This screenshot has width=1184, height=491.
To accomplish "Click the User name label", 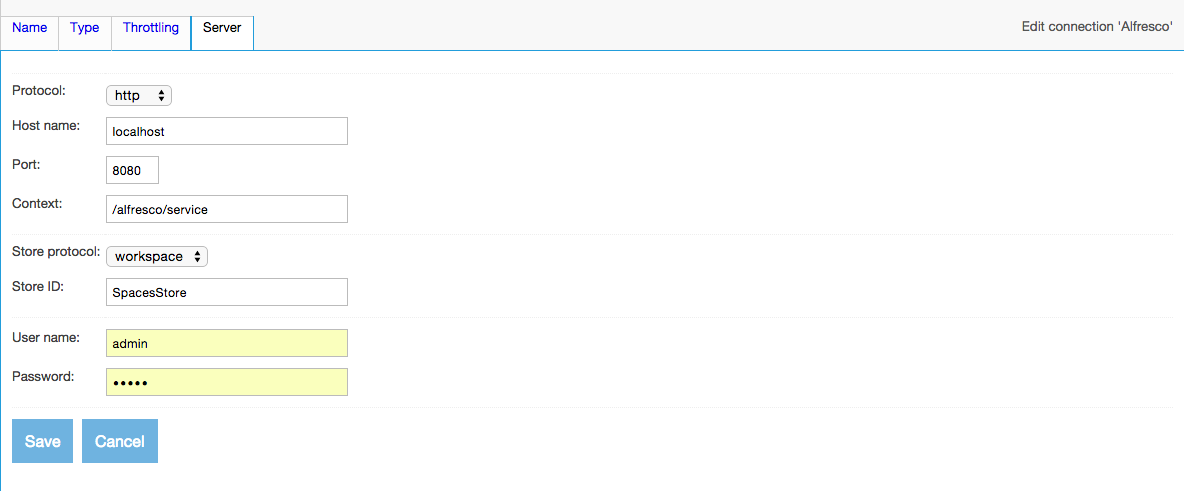I will coord(46,337).
